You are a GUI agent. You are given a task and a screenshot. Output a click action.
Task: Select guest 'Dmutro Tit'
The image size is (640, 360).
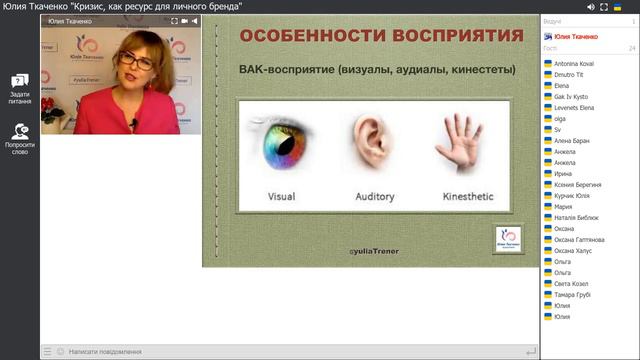[569, 75]
